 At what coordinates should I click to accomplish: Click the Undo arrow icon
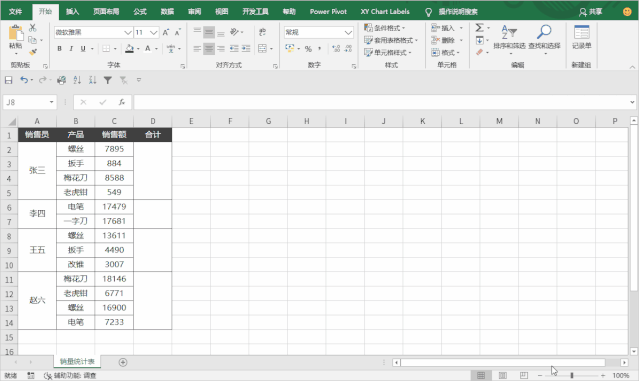coord(24,80)
